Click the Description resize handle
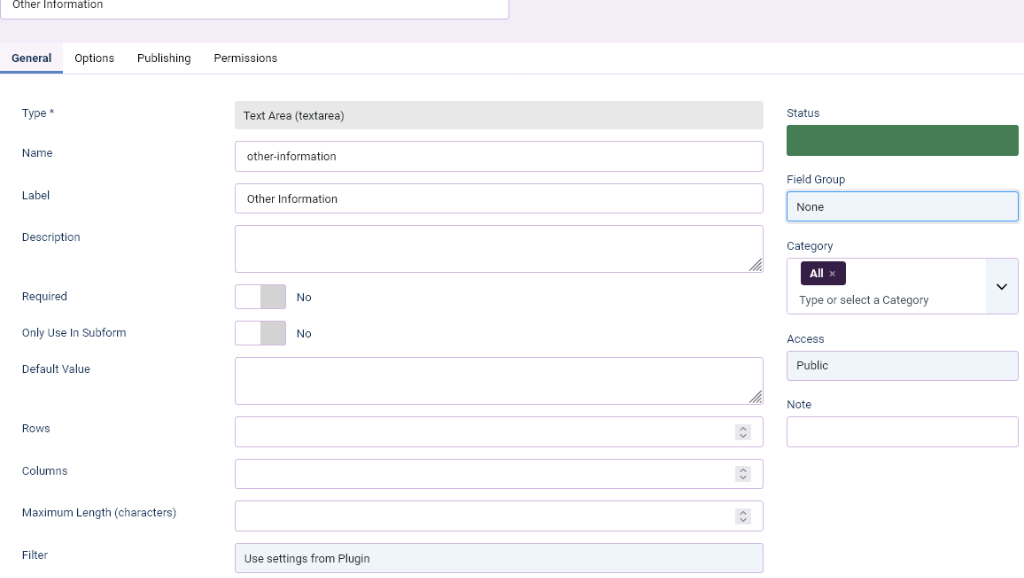 pyautogui.click(x=755, y=265)
